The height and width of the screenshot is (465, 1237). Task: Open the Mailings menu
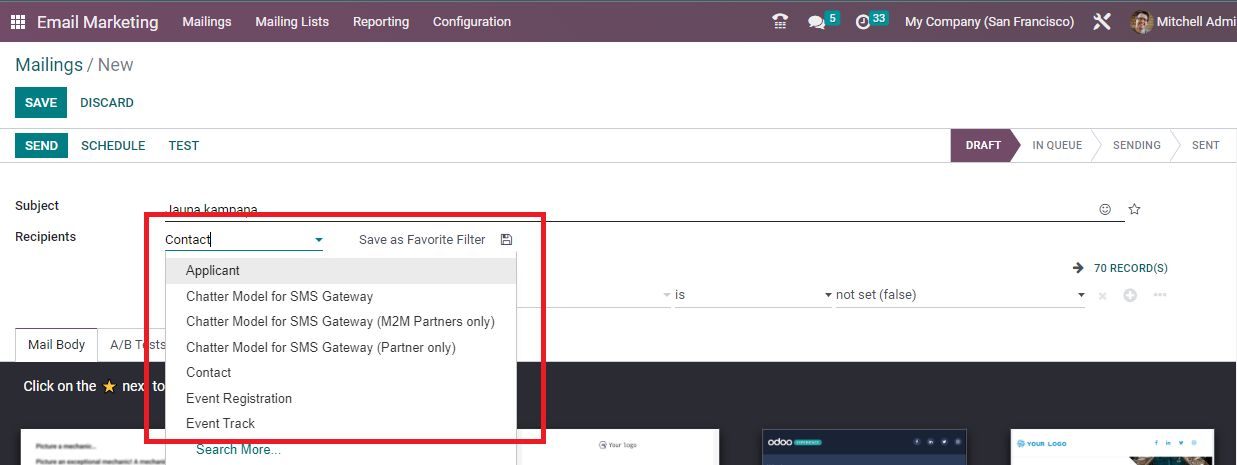[x=207, y=21]
